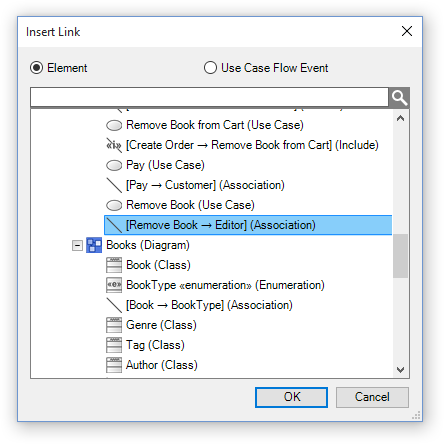Click the magnifier search icon
The image size is (444, 444).
click(399, 97)
